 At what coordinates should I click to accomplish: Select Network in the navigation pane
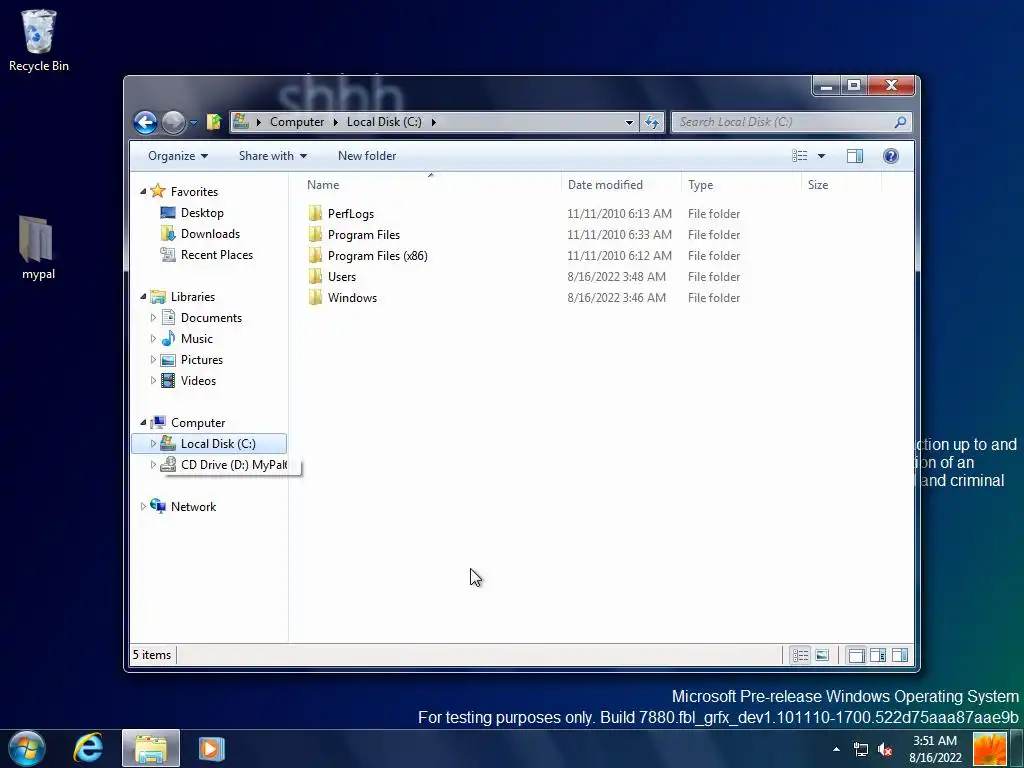(x=193, y=507)
